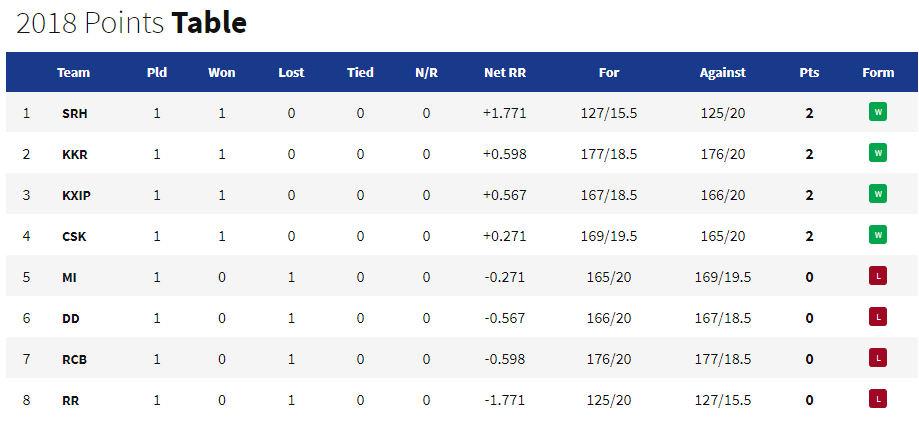The image size is (919, 437).
Task: Select the MI team name
Action: pyautogui.click(x=69, y=278)
